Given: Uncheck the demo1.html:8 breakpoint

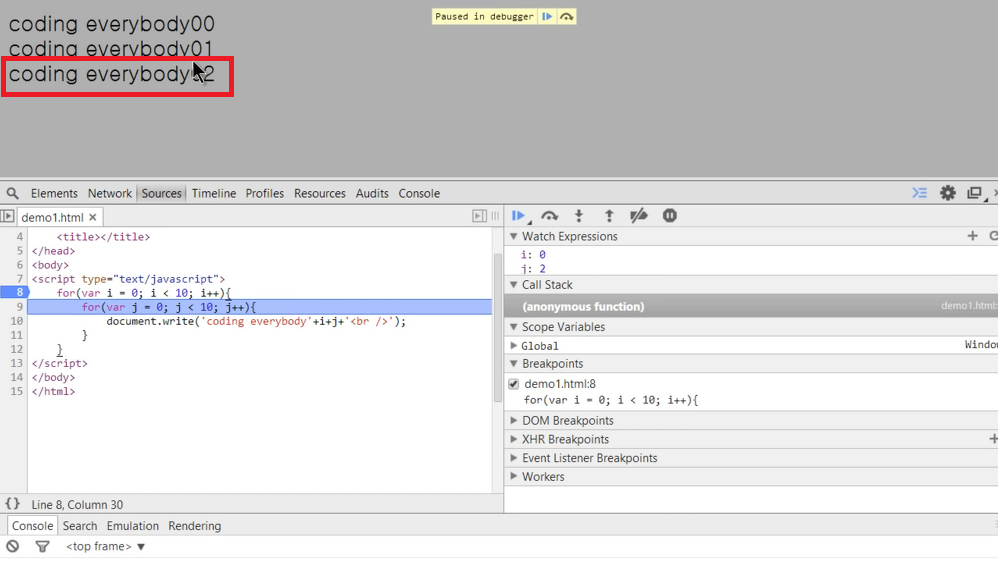Looking at the screenshot, I should [x=514, y=384].
